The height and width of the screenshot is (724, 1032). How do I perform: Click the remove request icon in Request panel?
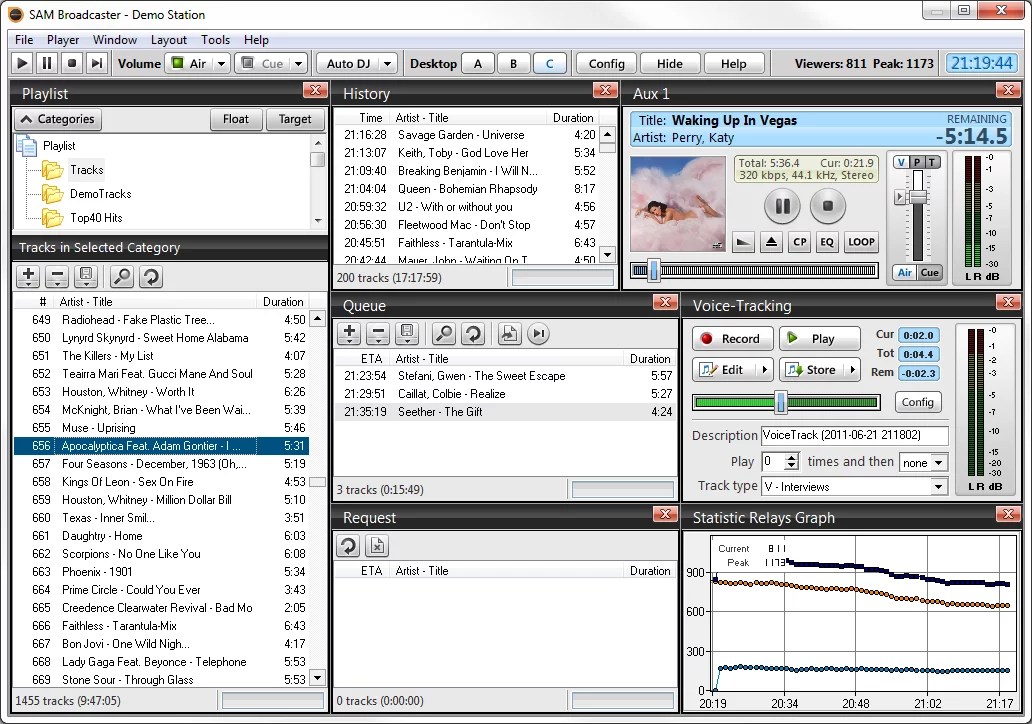(376, 546)
